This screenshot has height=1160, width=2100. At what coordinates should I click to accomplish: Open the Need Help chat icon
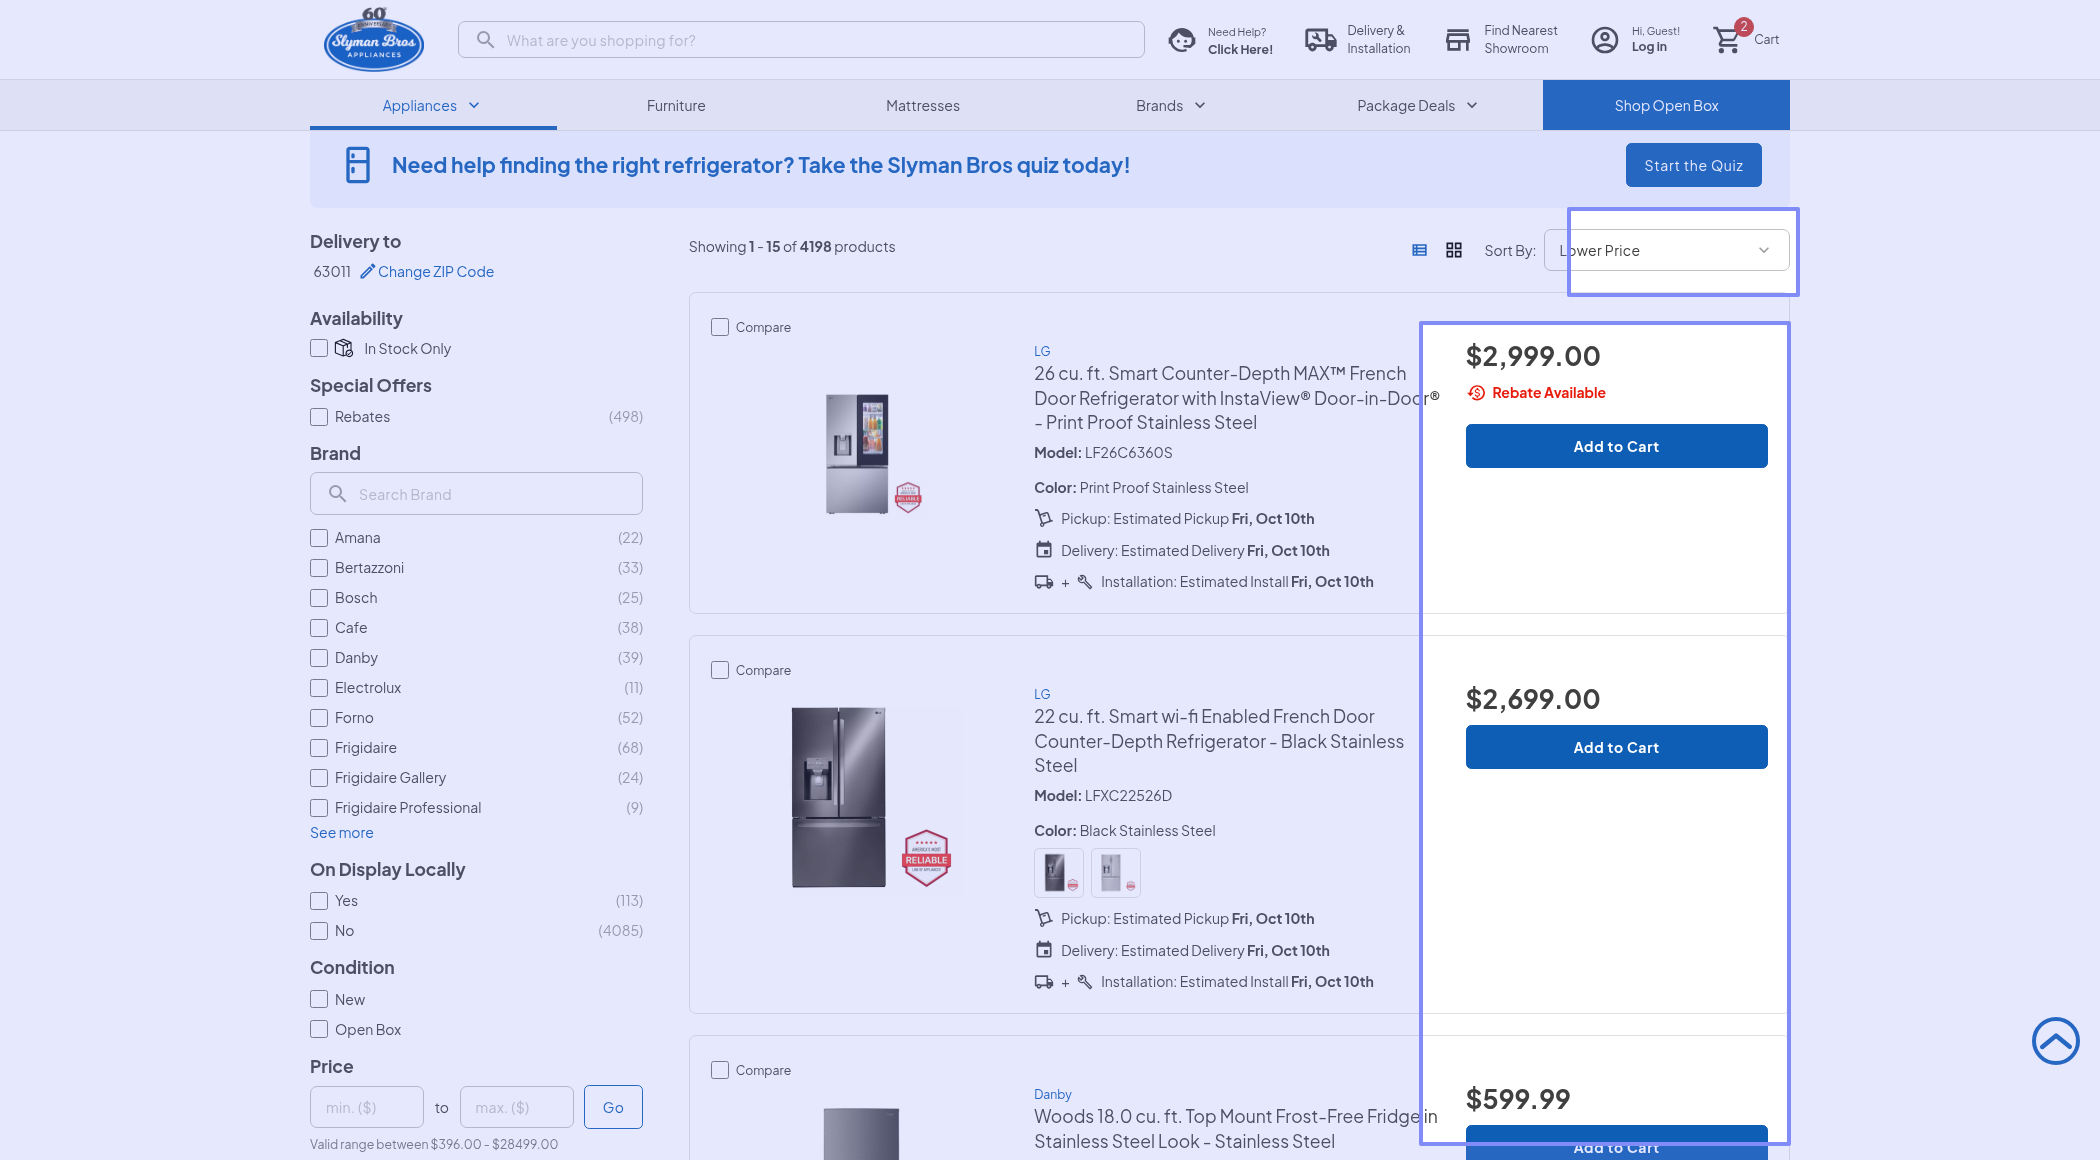[x=1182, y=40]
